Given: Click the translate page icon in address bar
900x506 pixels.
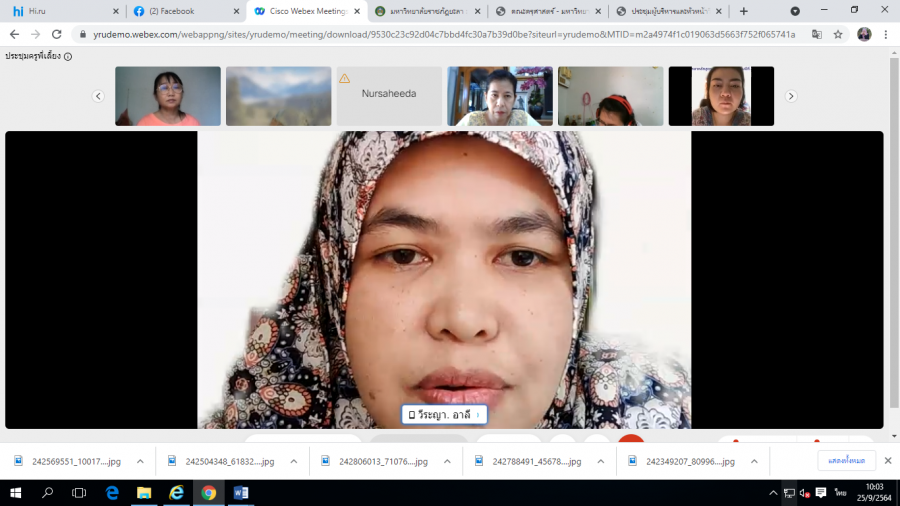Looking at the screenshot, I should click(817, 34).
